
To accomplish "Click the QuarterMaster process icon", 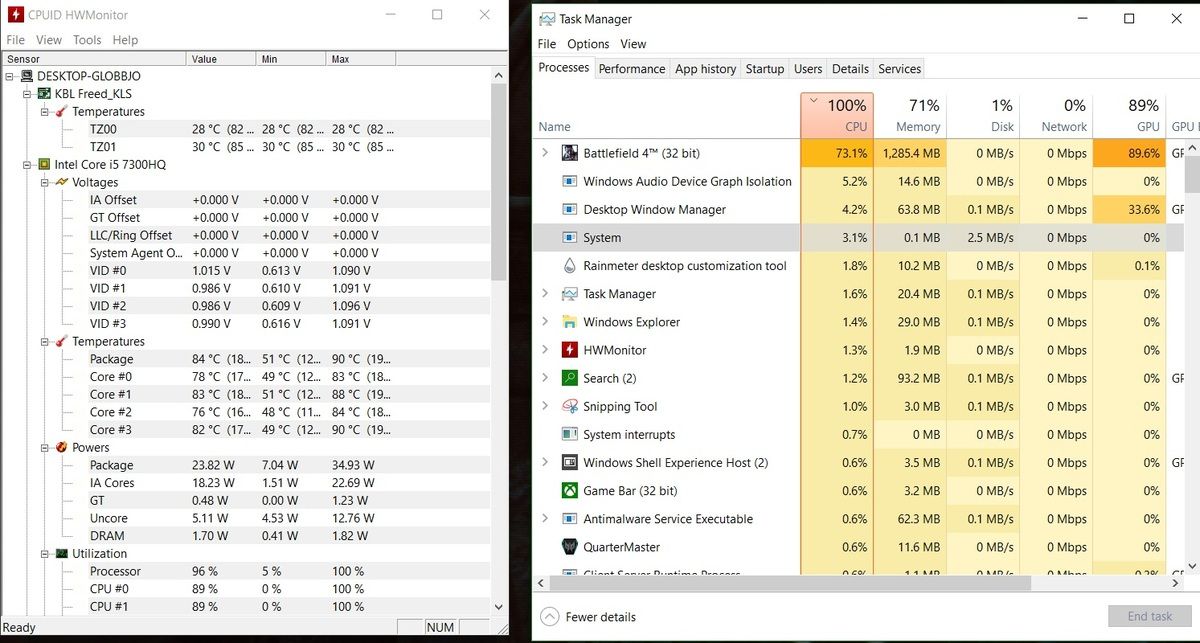I will coord(569,547).
